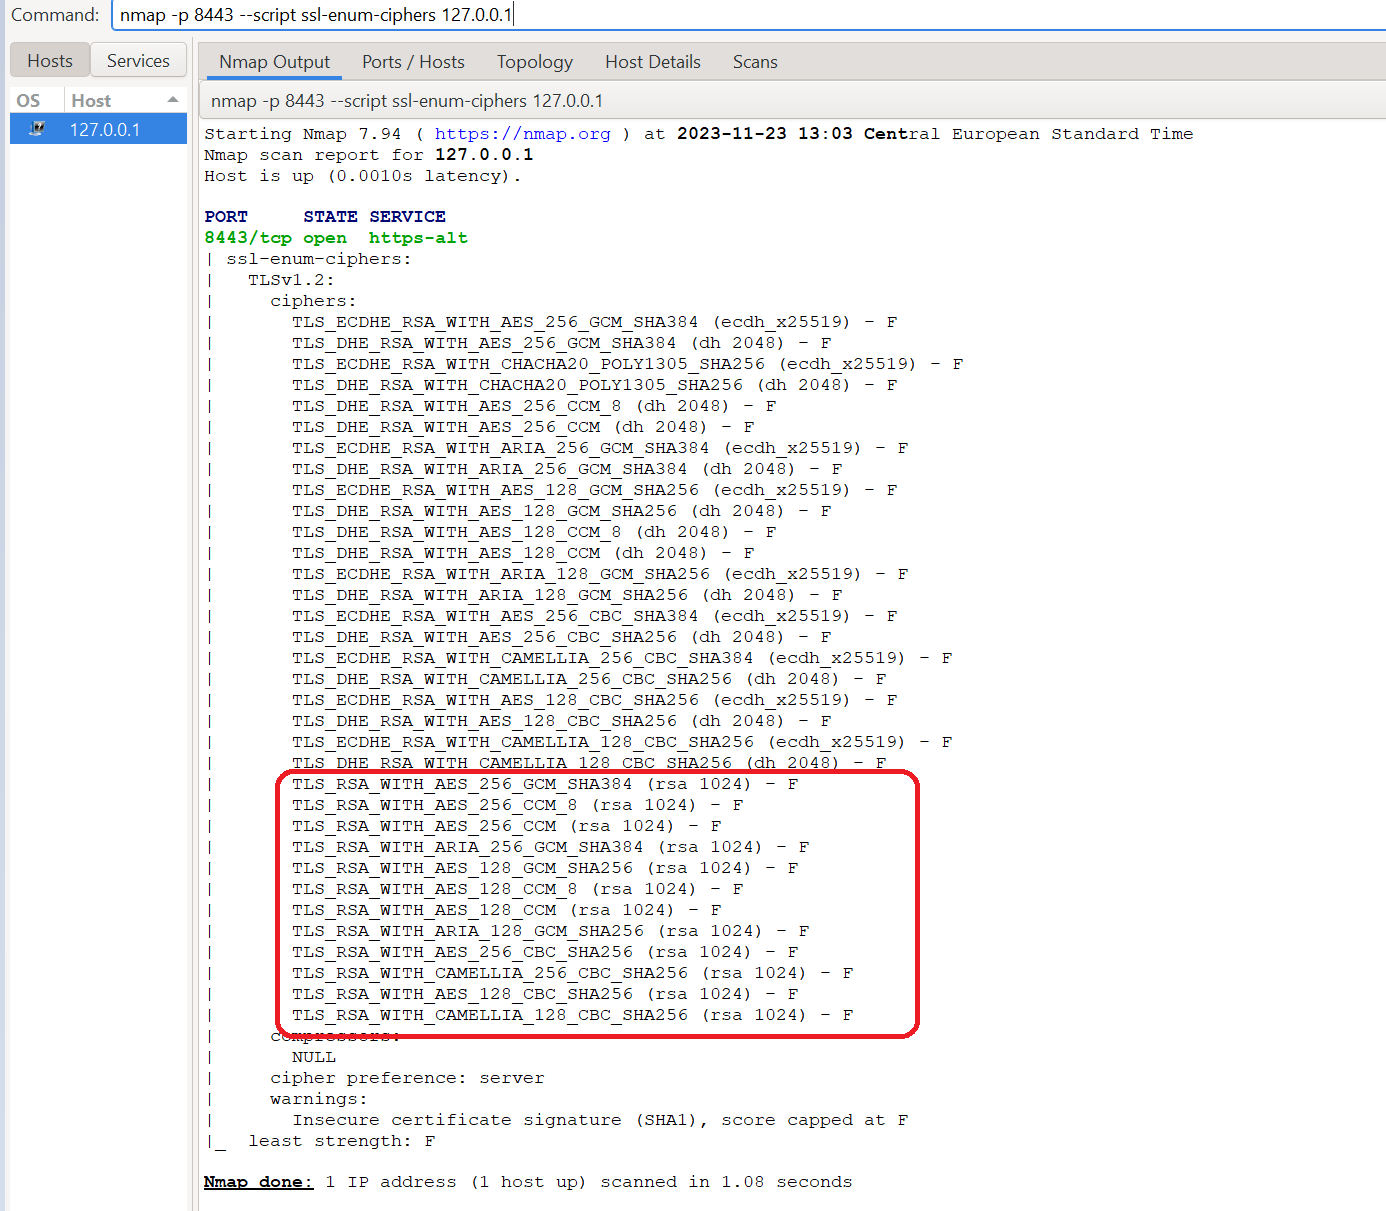1386x1211 pixels.
Task: Switch to the Services list view
Action: click(138, 61)
